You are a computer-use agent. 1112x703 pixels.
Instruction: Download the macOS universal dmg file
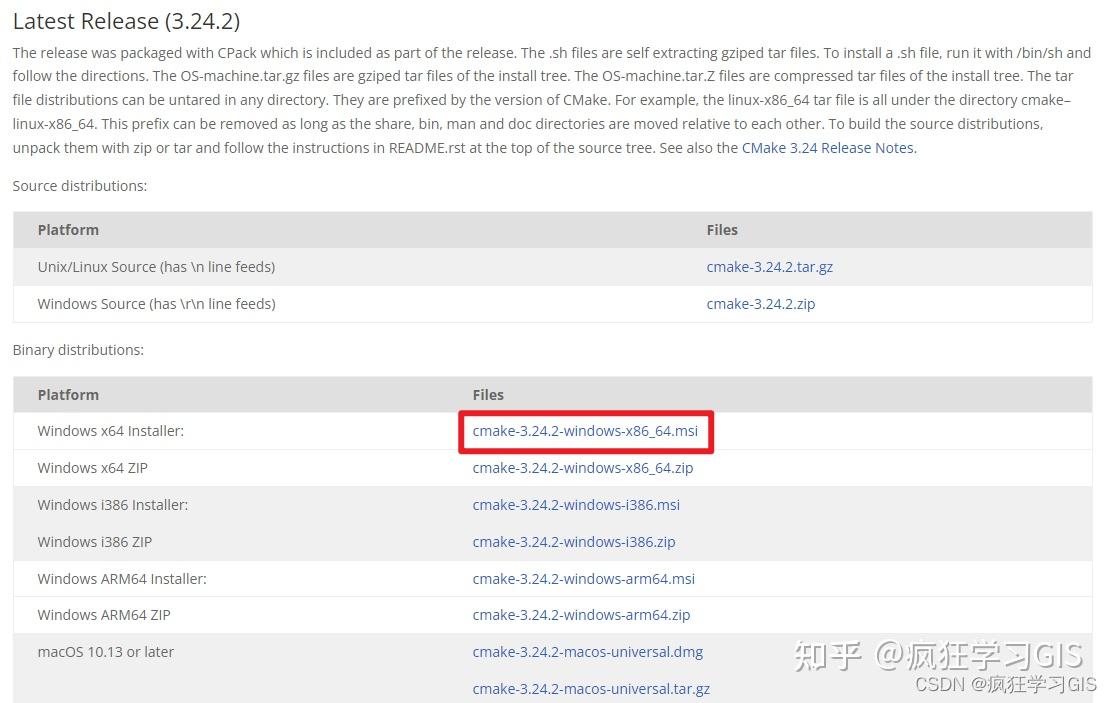click(x=588, y=652)
